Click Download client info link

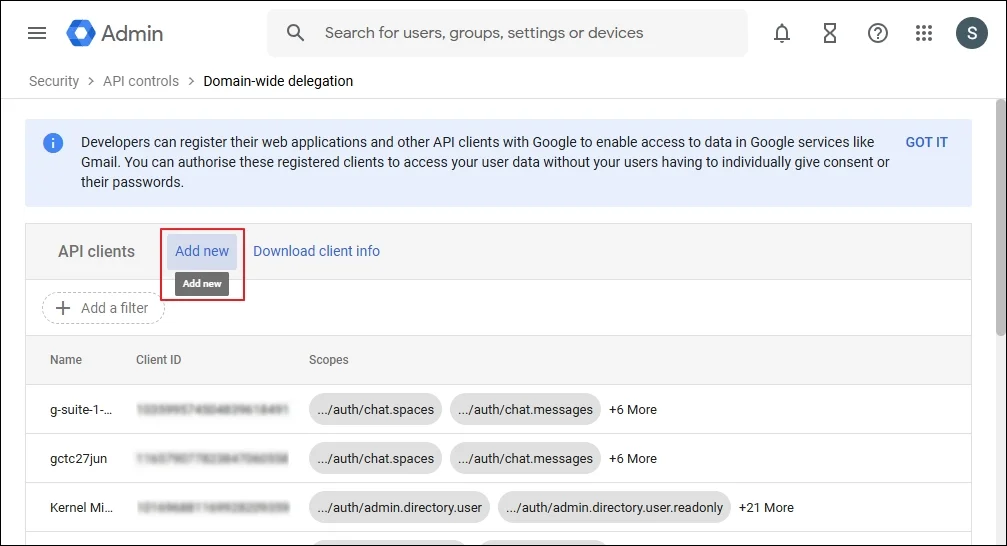point(316,251)
